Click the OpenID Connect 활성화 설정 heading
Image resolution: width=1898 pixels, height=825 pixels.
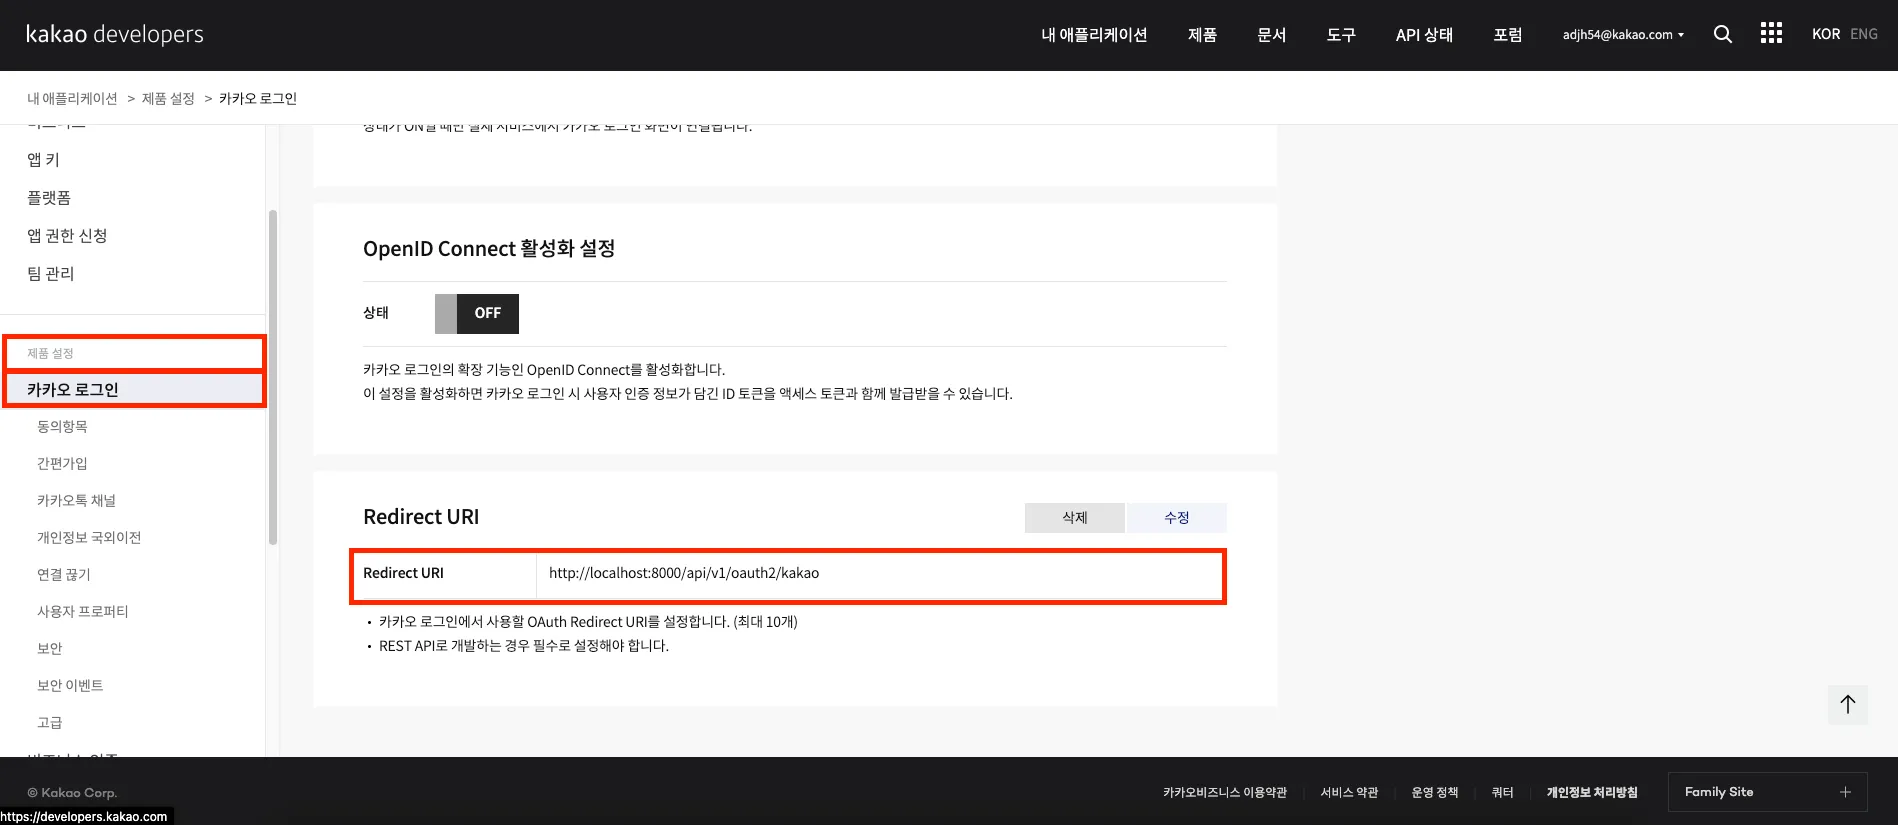pyautogui.click(x=489, y=248)
